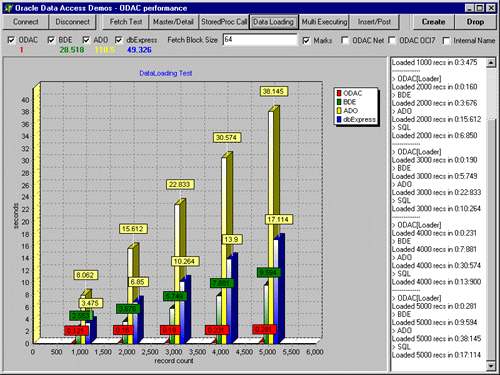Click the log scrollbar down arrow
Viewport: 500px width, 375px height.
491,366
